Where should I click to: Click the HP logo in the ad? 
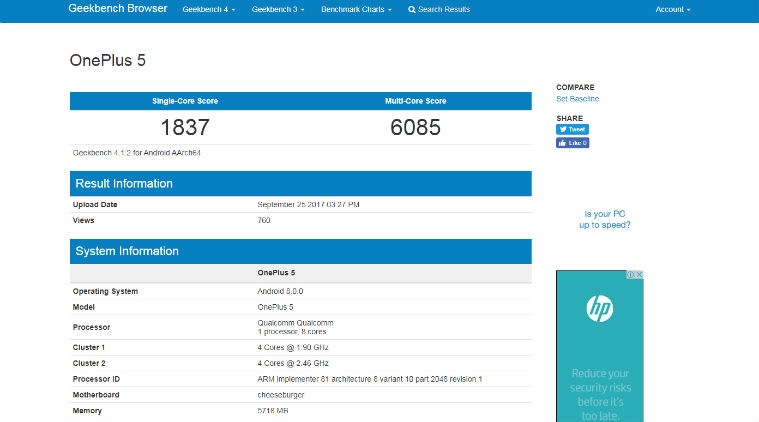coord(599,310)
